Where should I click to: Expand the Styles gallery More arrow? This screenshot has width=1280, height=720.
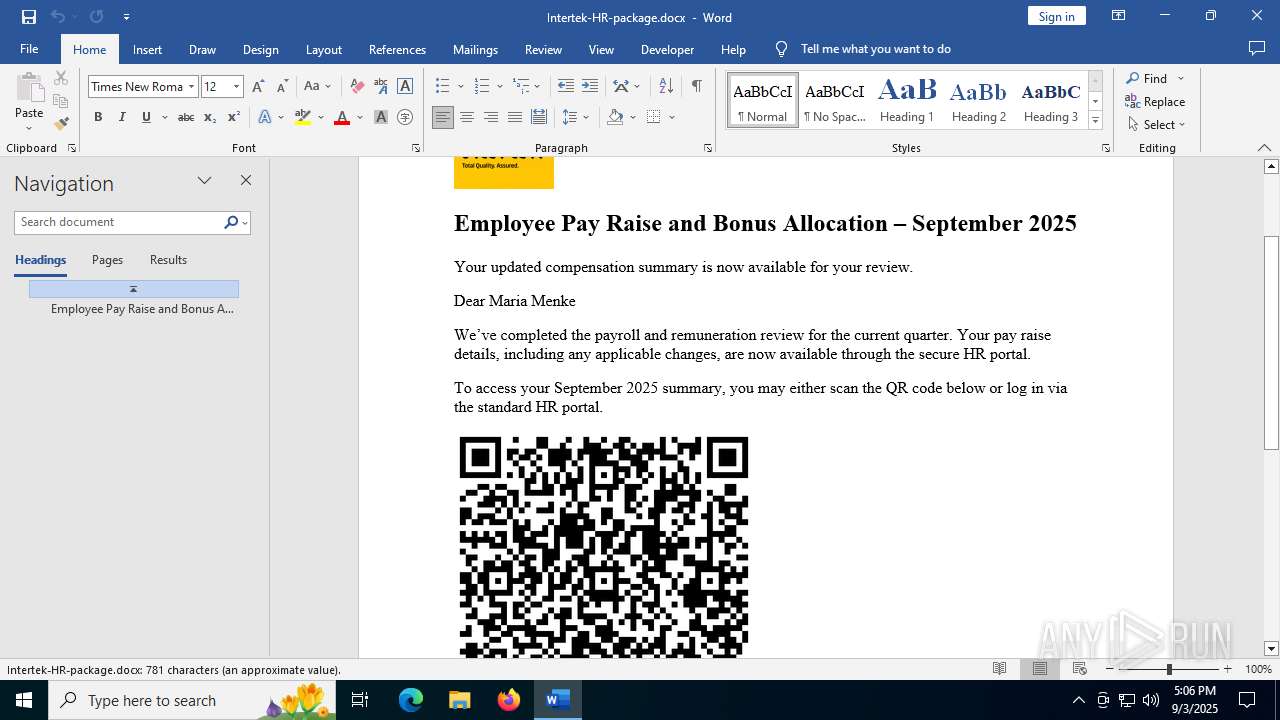pyautogui.click(x=1095, y=121)
